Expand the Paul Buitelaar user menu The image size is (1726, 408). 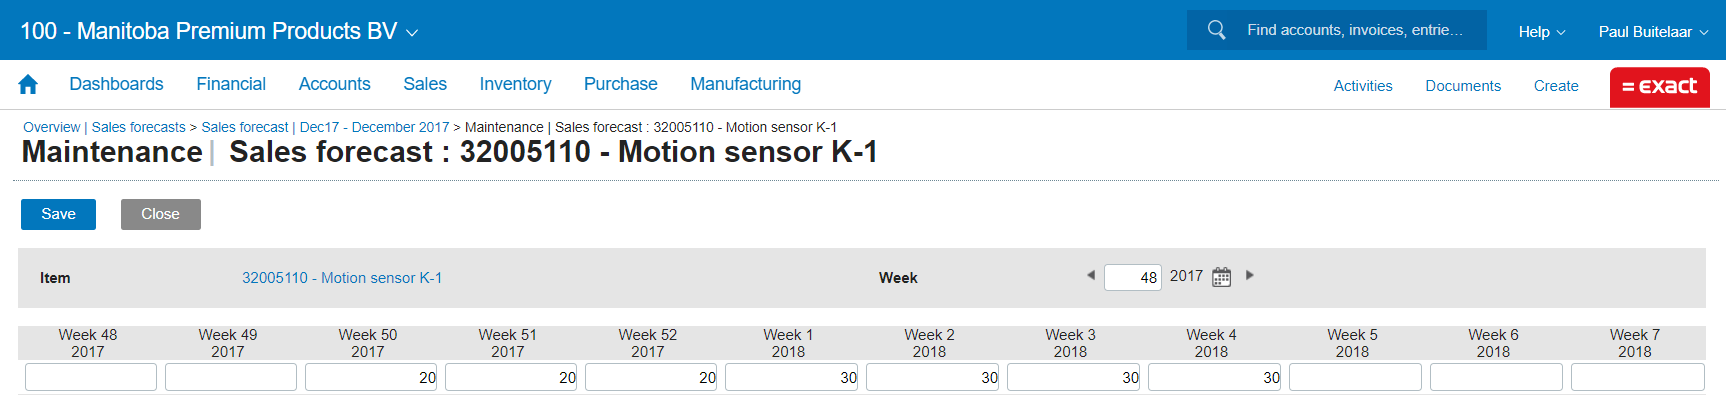coord(1652,32)
